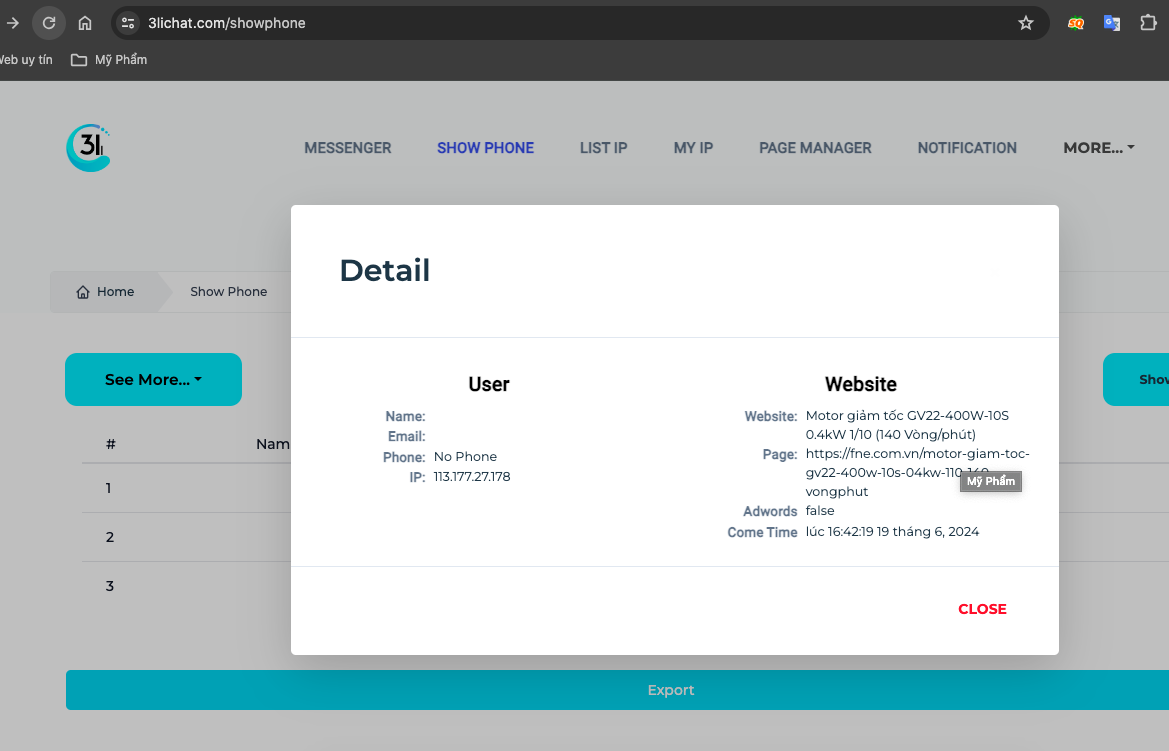
Task: Open the NOTIFICATION page
Action: click(967, 148)
